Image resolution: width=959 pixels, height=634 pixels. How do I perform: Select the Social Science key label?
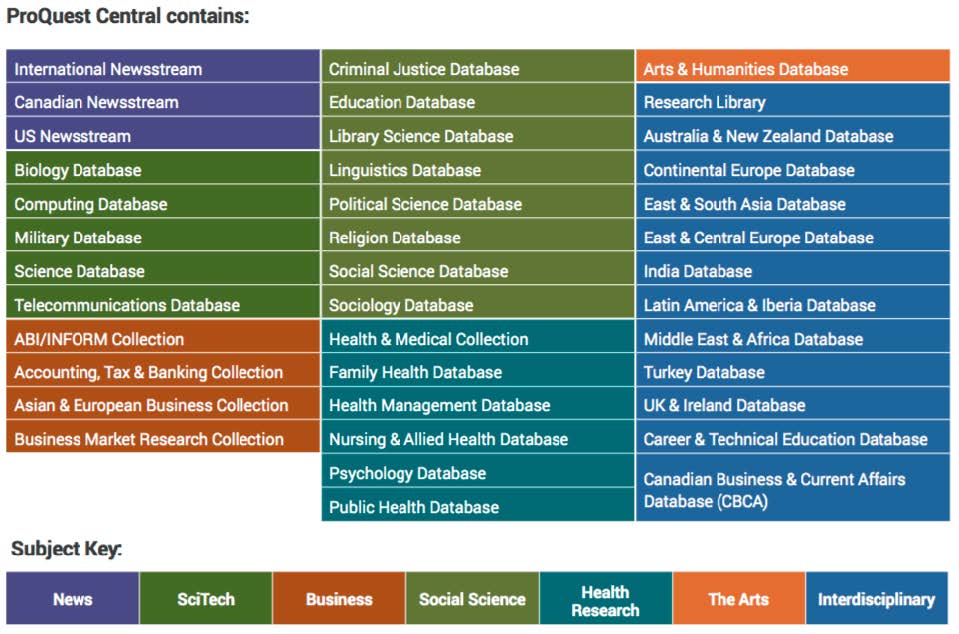(472, 599)
